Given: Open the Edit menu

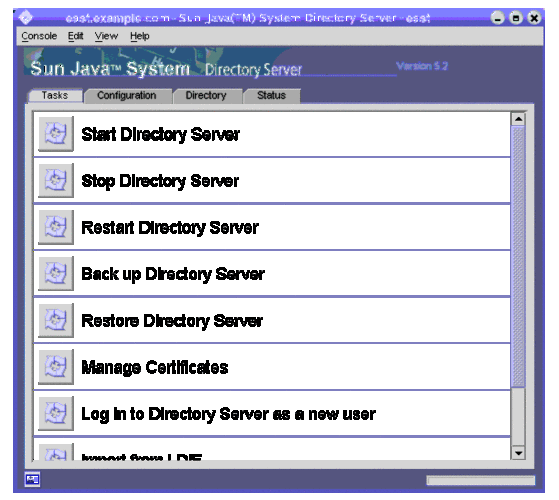Looking at the screenshot, I should (x=76, y=36).
